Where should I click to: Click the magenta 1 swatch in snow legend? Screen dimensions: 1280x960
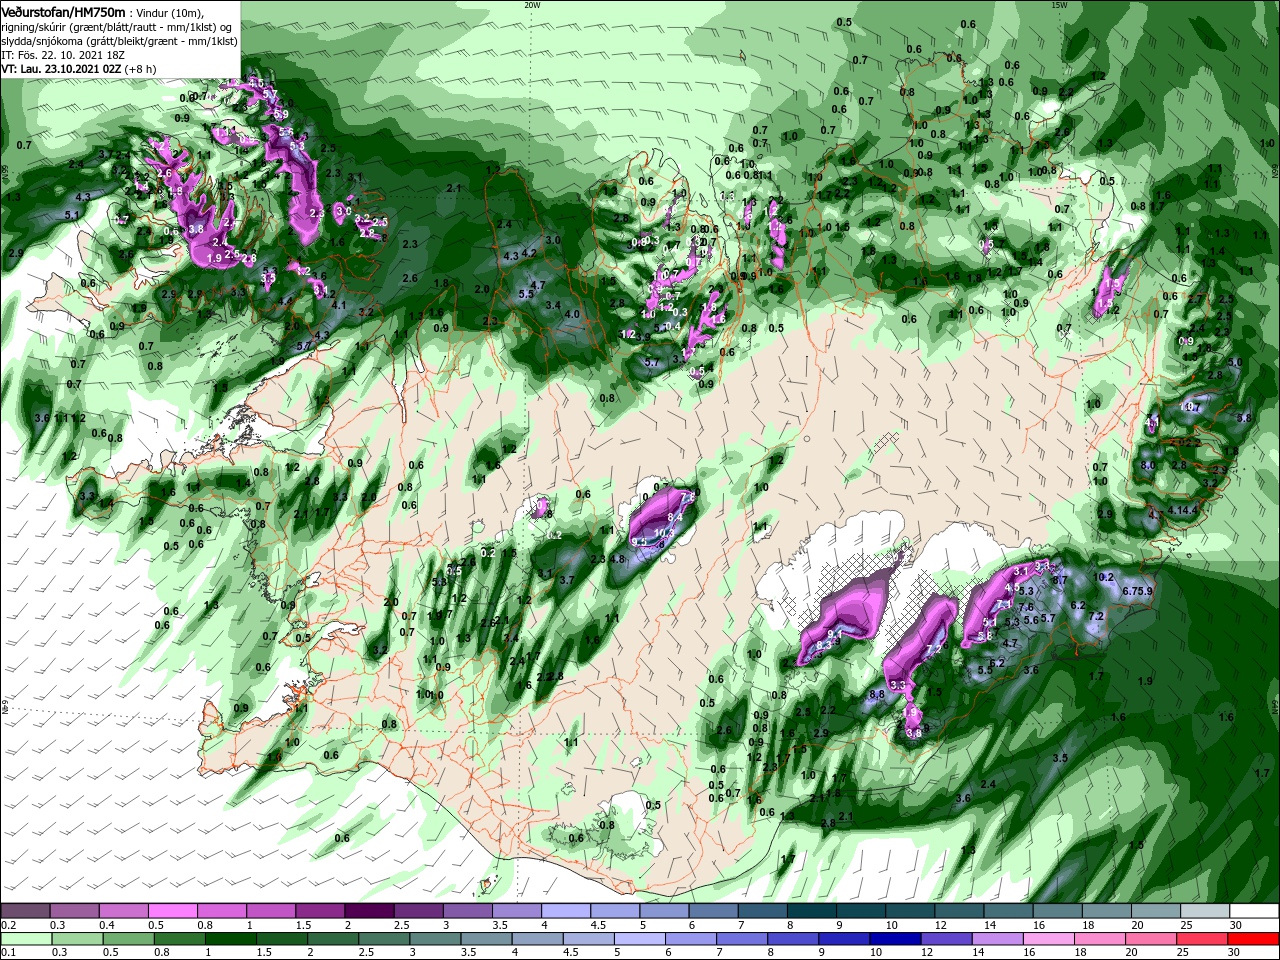coord(270,911)
